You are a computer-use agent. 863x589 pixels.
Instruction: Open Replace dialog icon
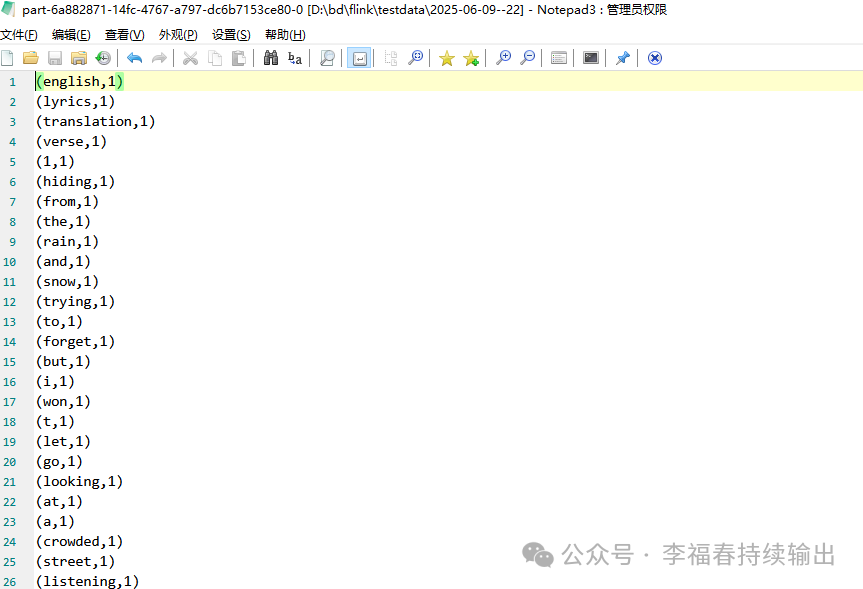(x=295, y=58)
